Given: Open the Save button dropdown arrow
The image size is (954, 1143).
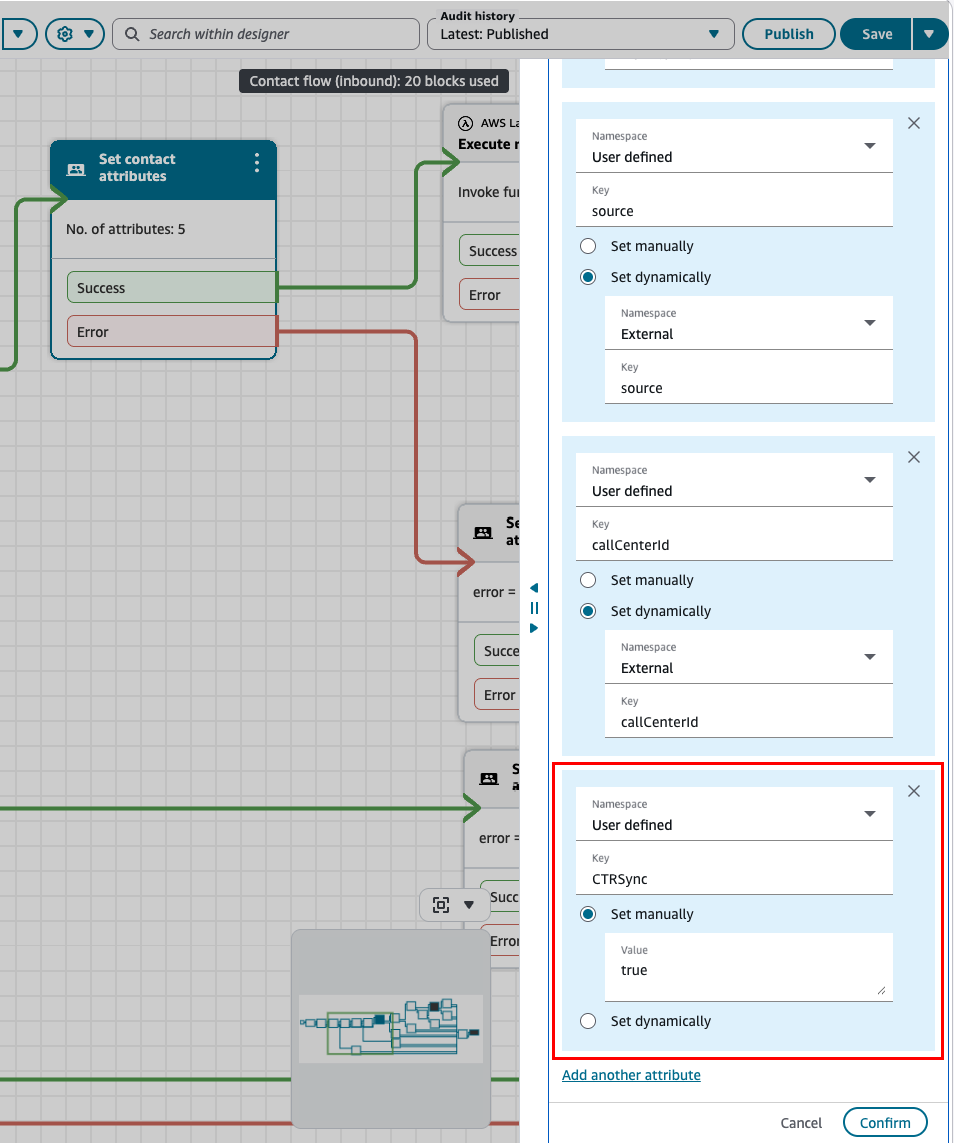Looking at the screenshot, I should coord(929,34).
